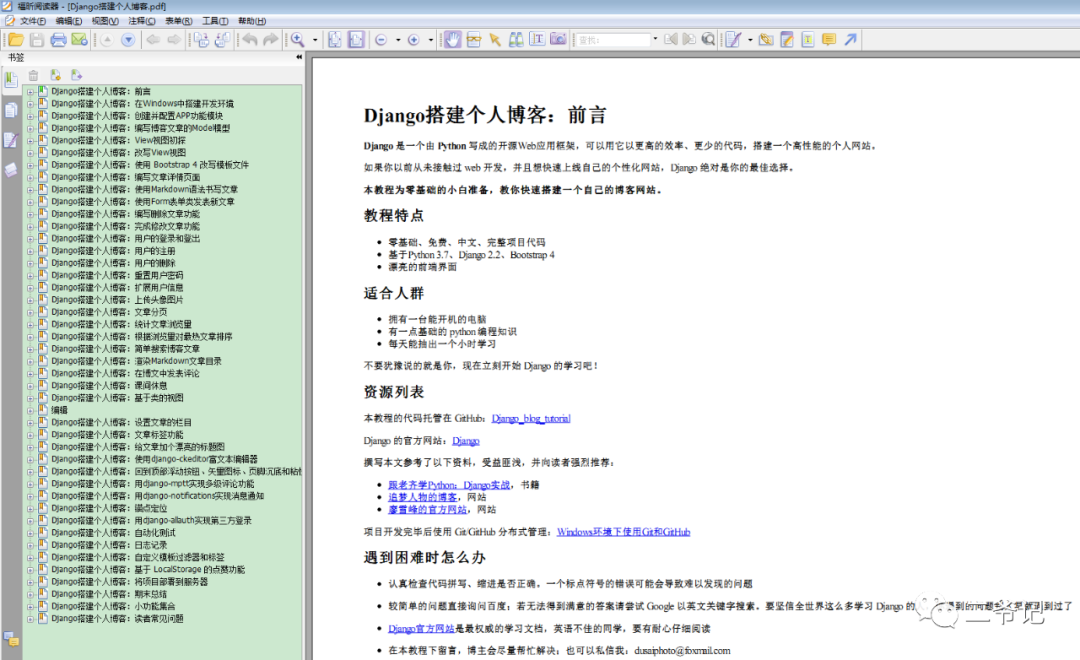Click into the 查找 find text field
The width and height of the screenshot is (1080, 660).
click(x=612, y=40)
